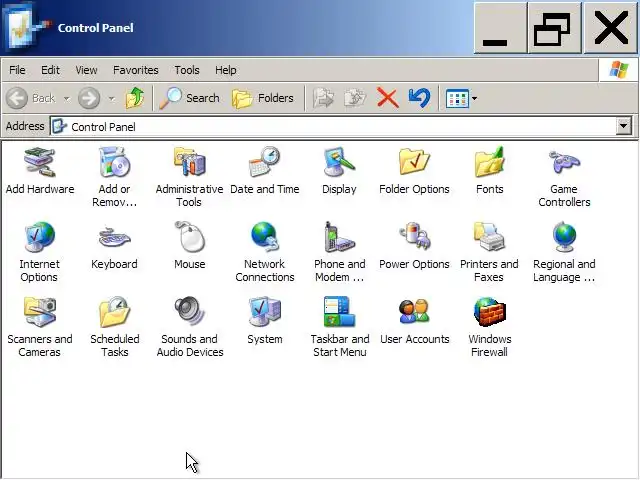Image resolution: width=640 pixels, height=480 pixels.
Task: Minimize the Control Panel window
Action: click(500, 28)
